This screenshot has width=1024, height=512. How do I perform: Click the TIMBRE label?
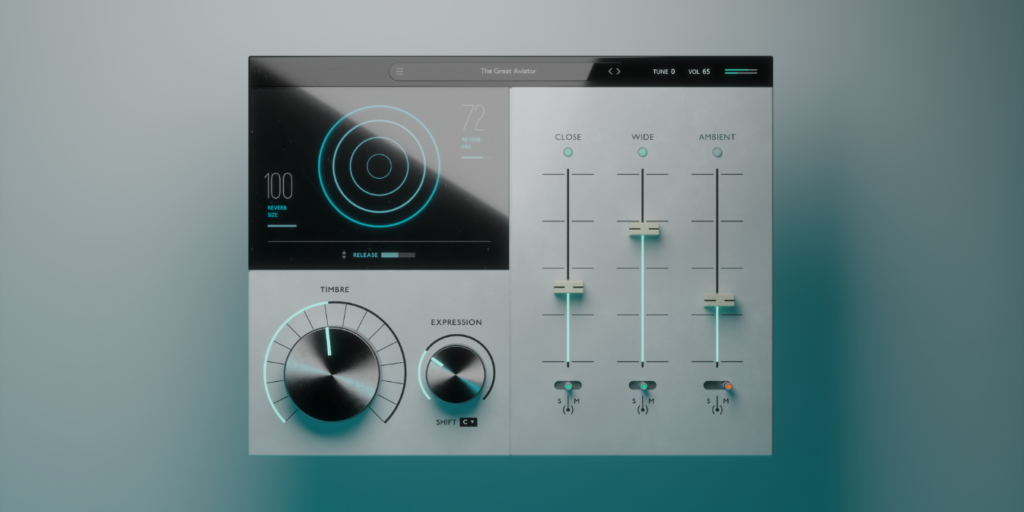[x=334, y=289]
